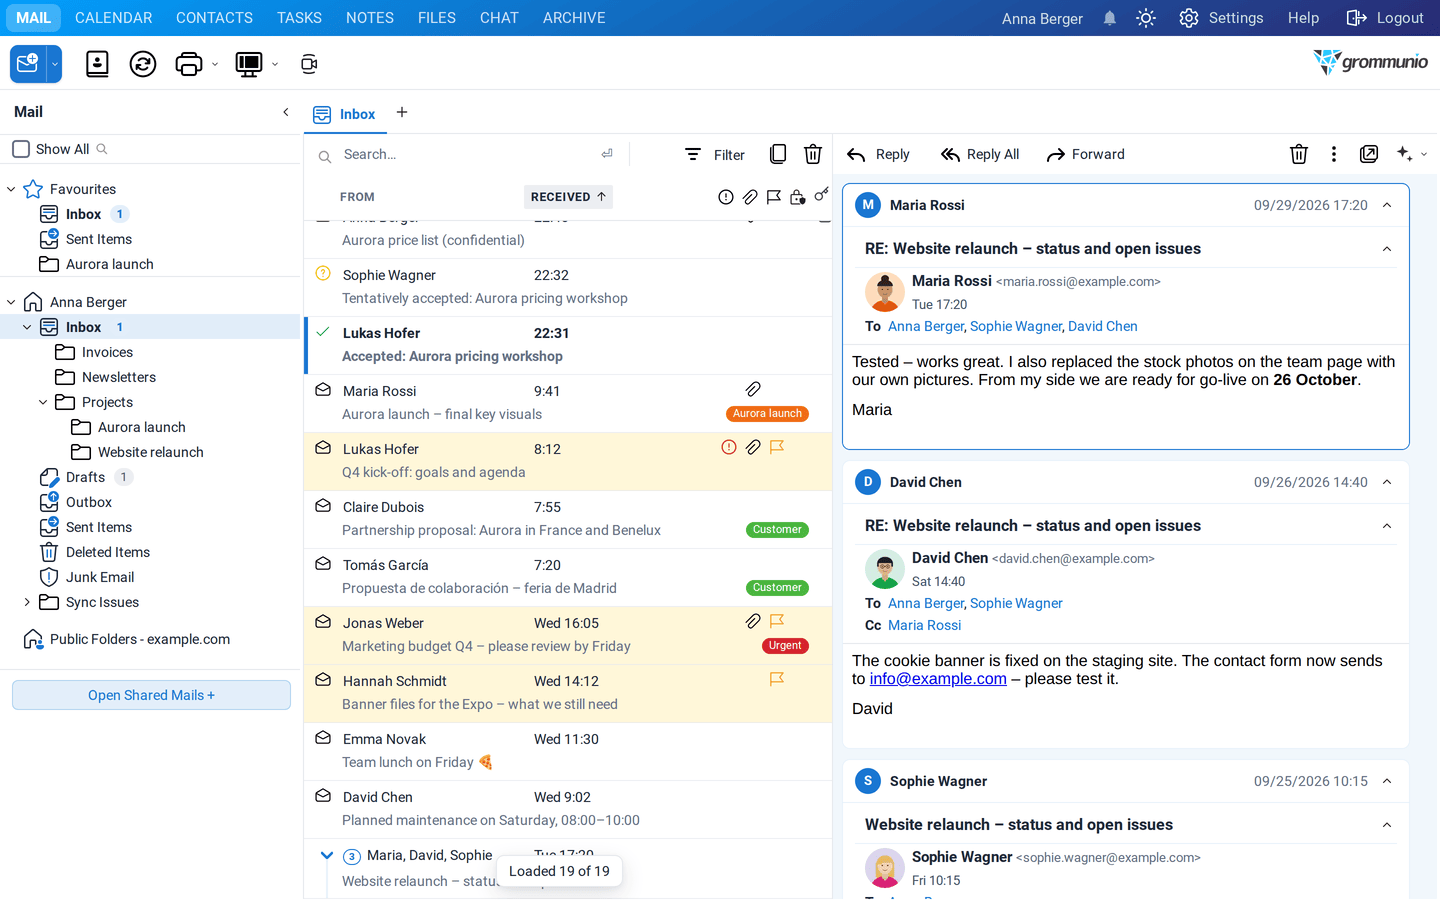Open the address book icon
This screenshot has width=1440, height=900.
(97, 64)
